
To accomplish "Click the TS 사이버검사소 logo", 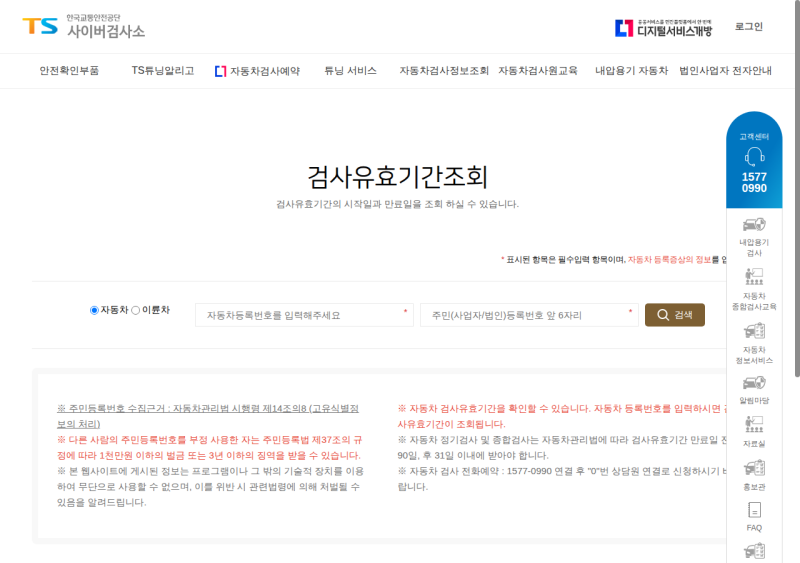I will (x=84, y=27).
